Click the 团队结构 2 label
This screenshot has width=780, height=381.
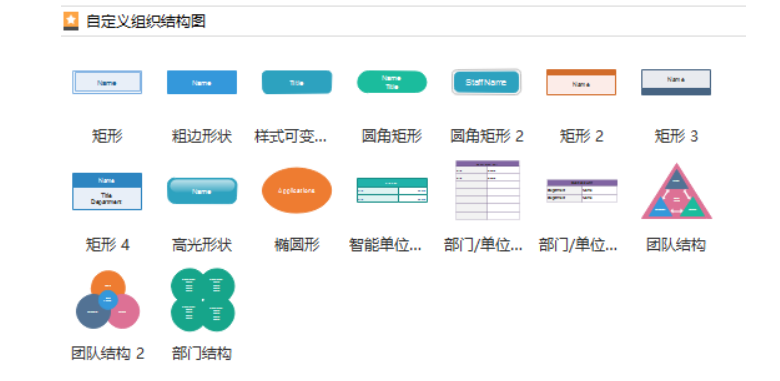(x=107, y=354)
